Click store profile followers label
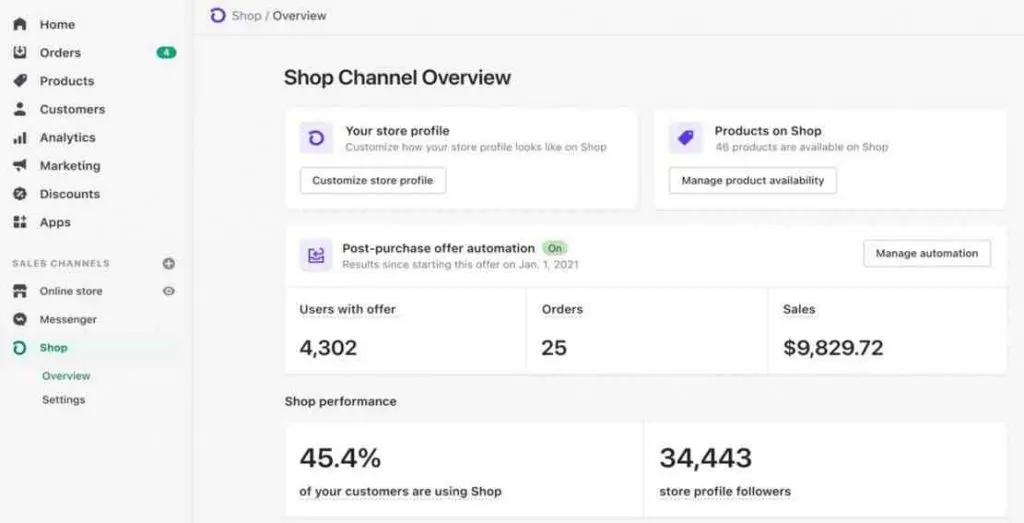The width and height of the screenshot is (1024, 523). [x=725, y=492]
